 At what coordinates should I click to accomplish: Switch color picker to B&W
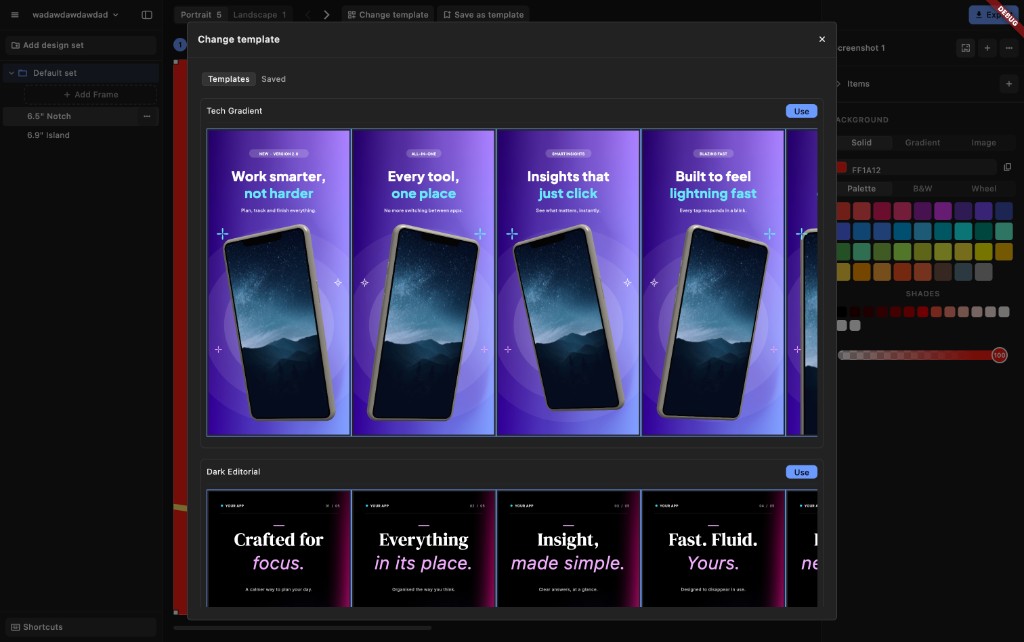[922, 189]
